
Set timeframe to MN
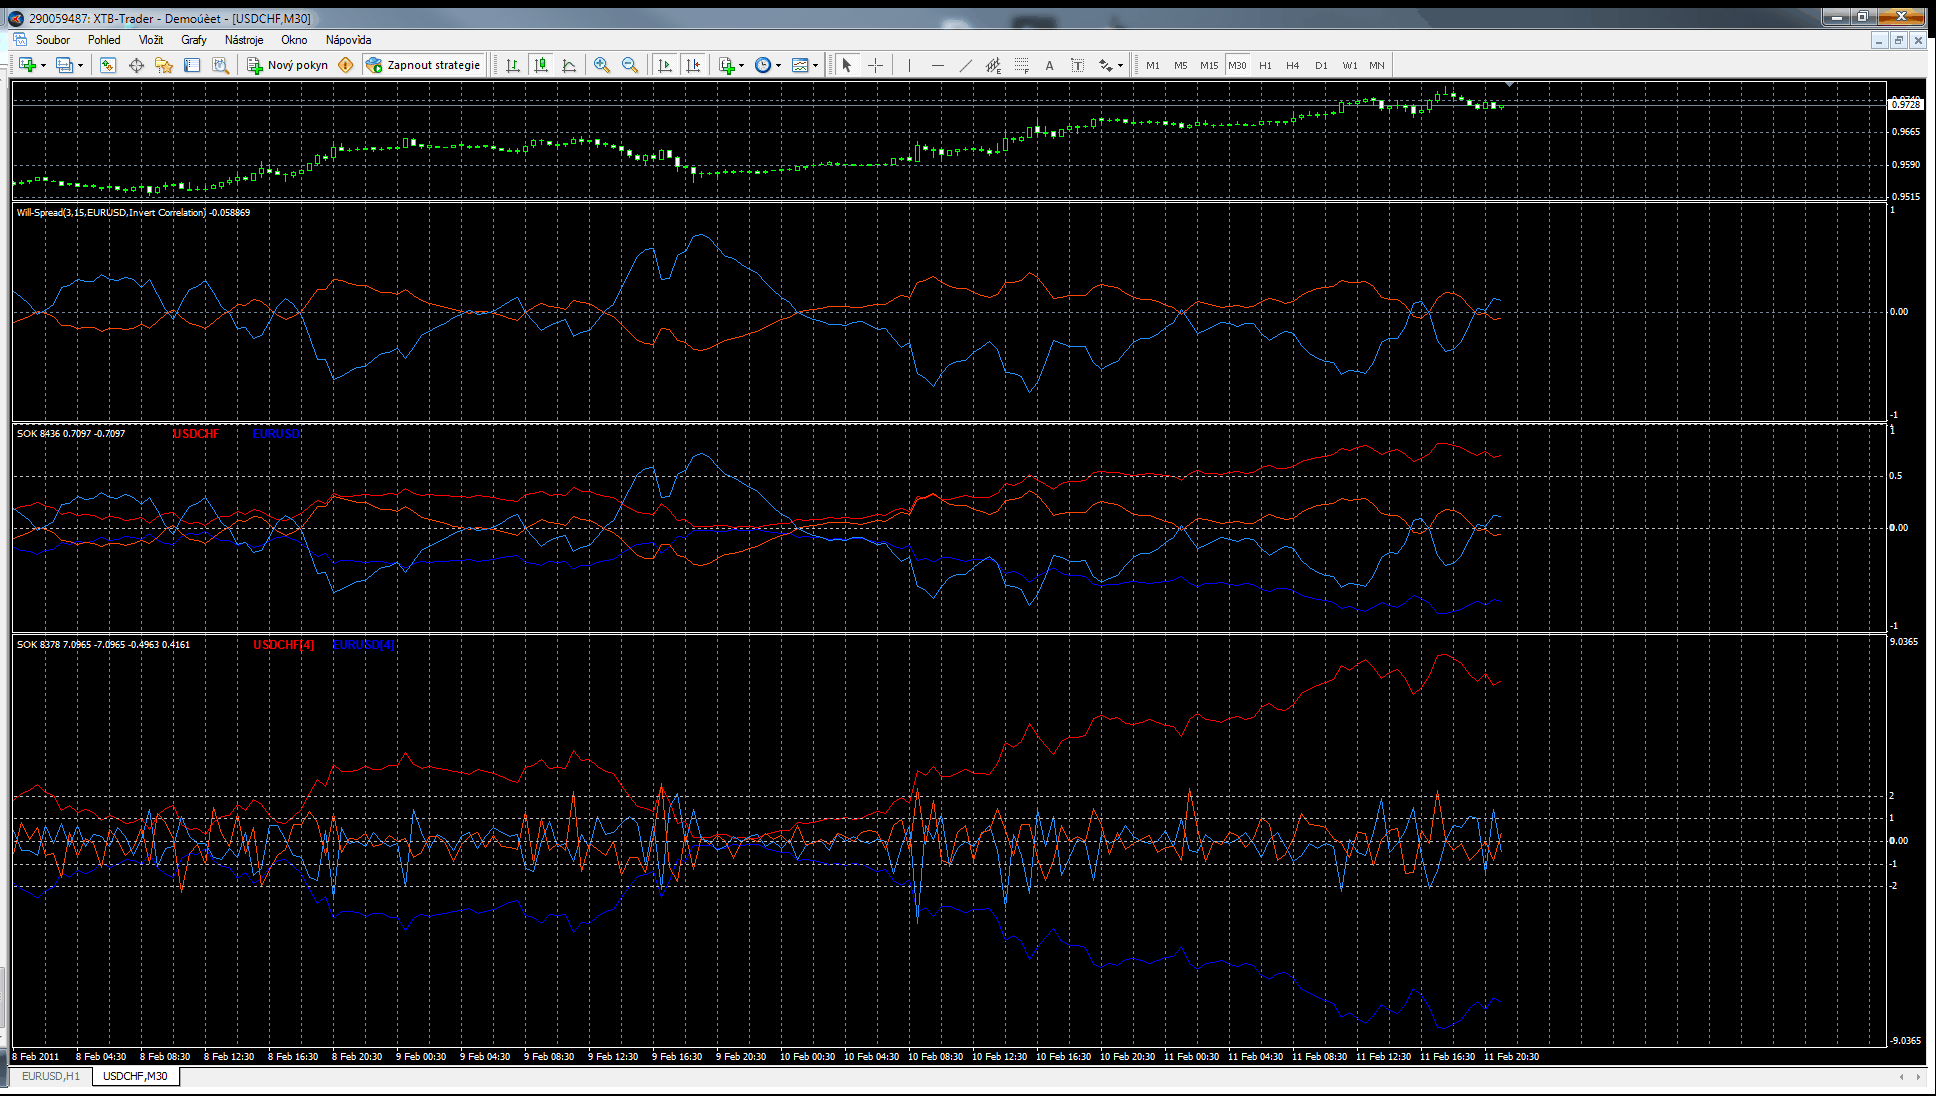(1377, 65)
